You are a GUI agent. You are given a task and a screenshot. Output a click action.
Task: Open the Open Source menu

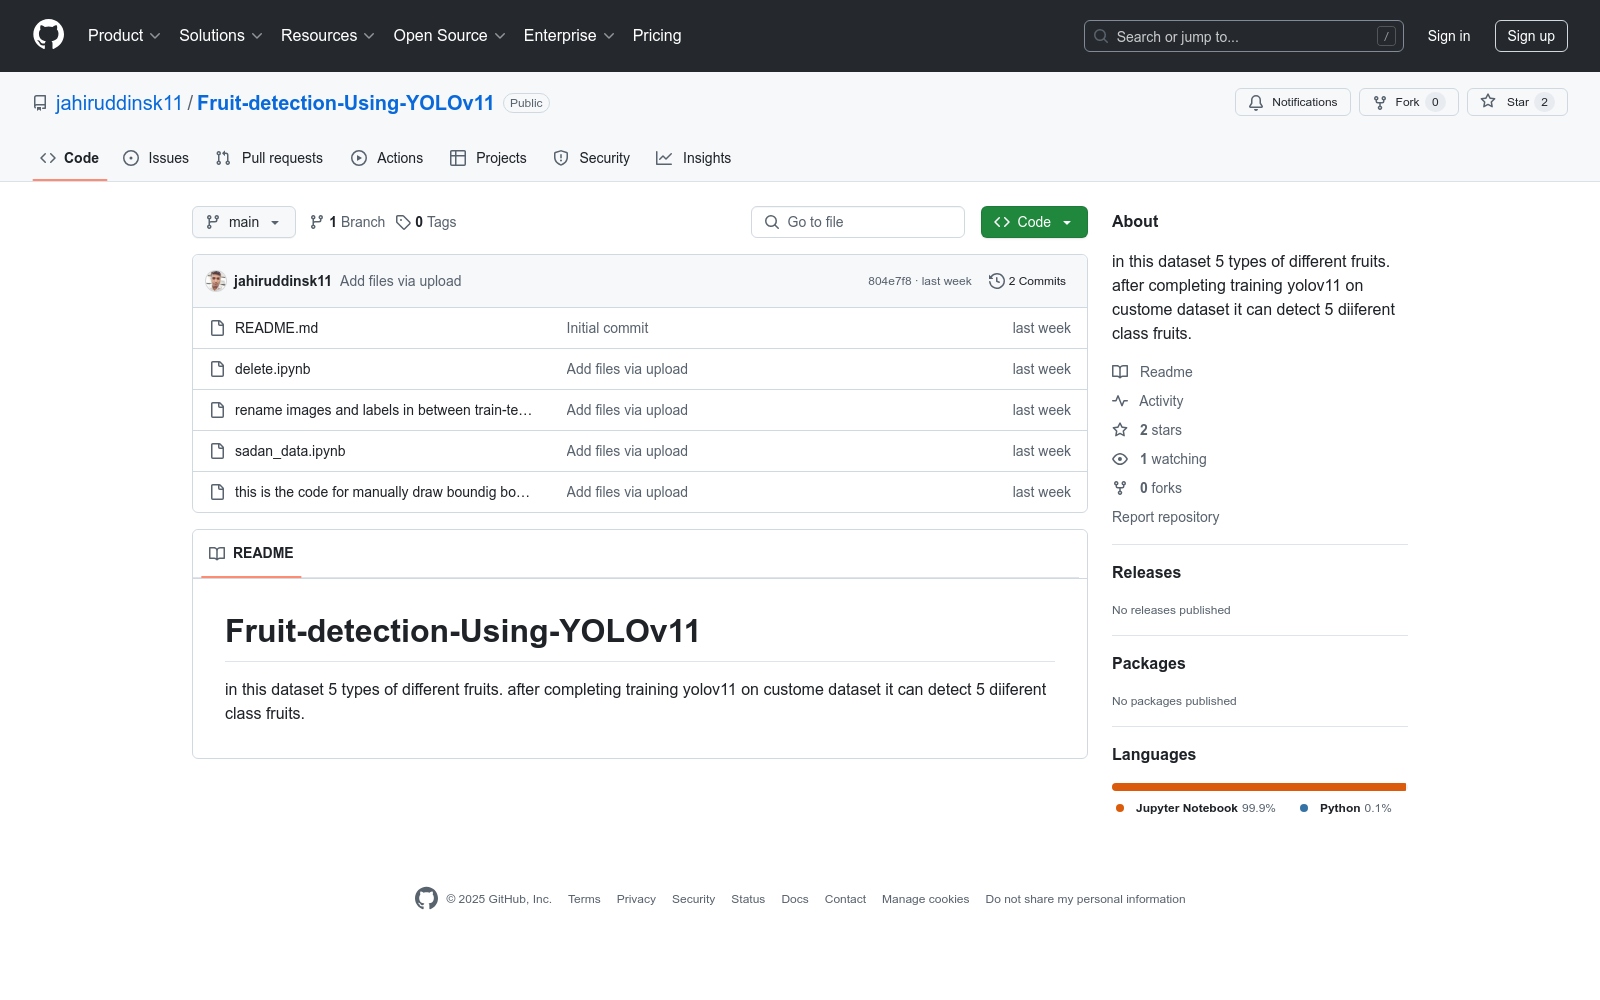coord(448,35)
